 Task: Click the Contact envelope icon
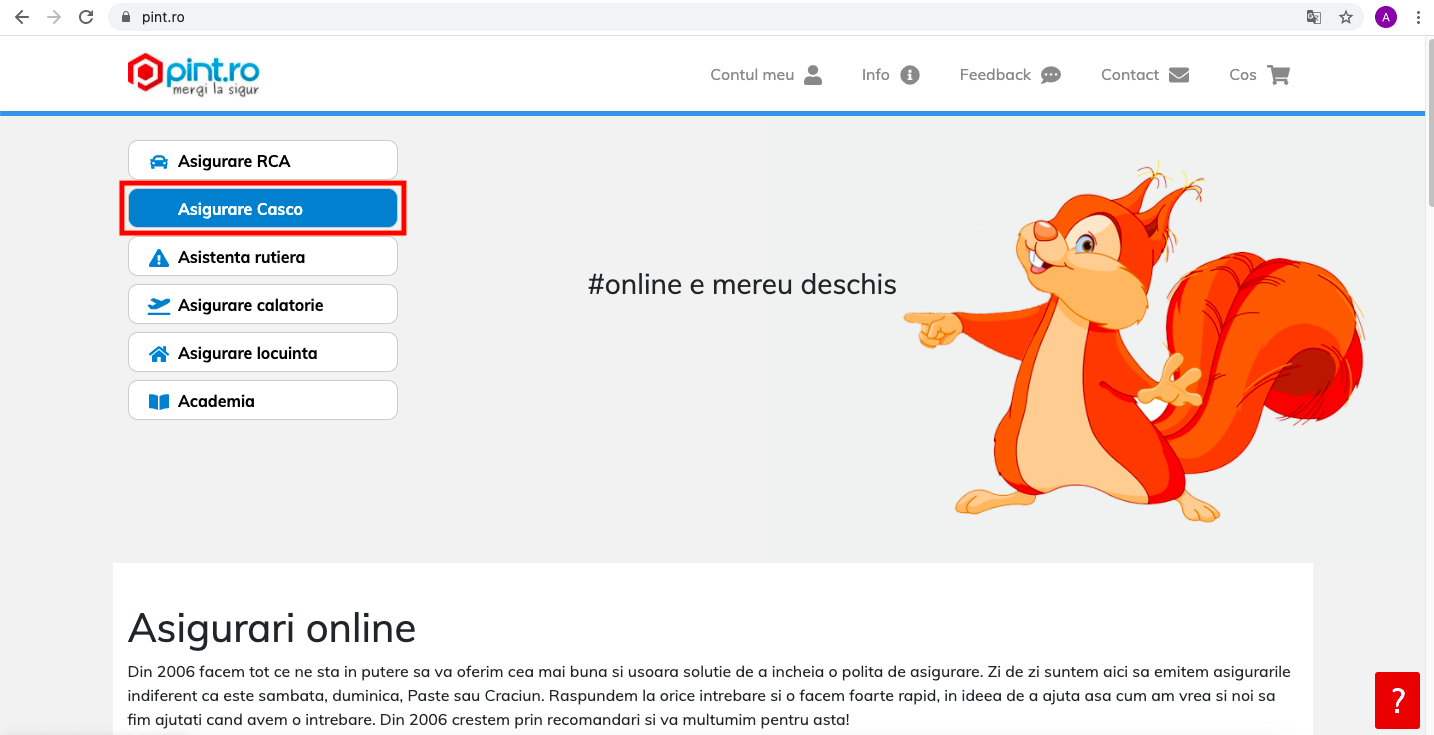point(1179,75)
